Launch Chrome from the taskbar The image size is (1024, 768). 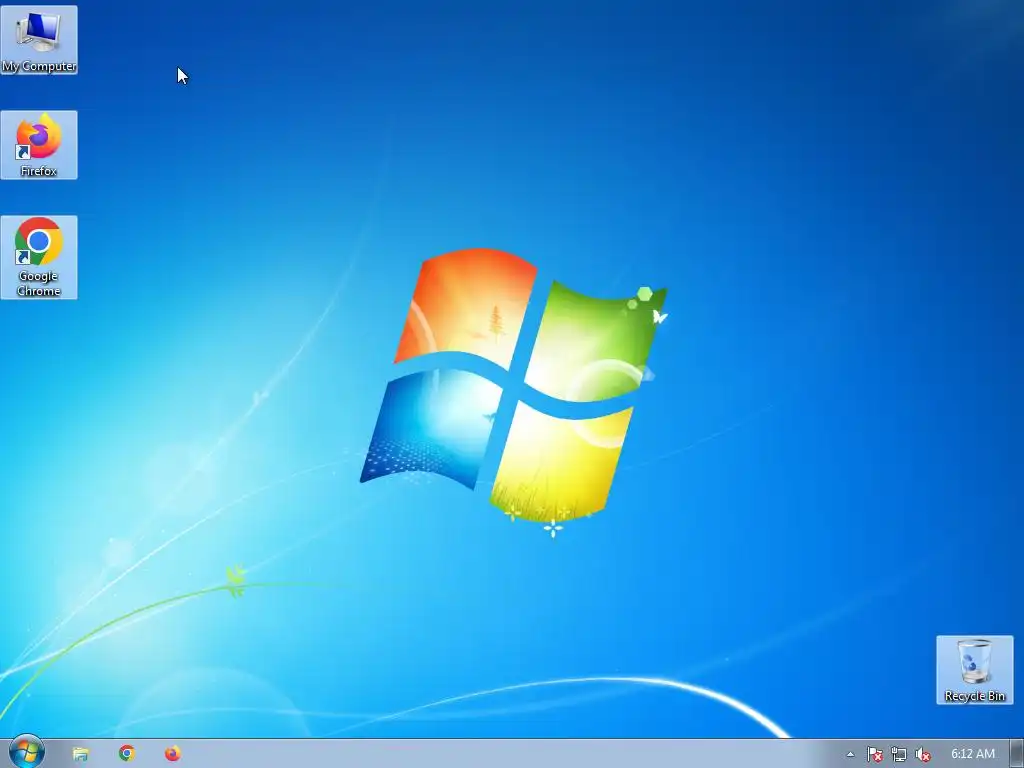click(x=127, y=754)
